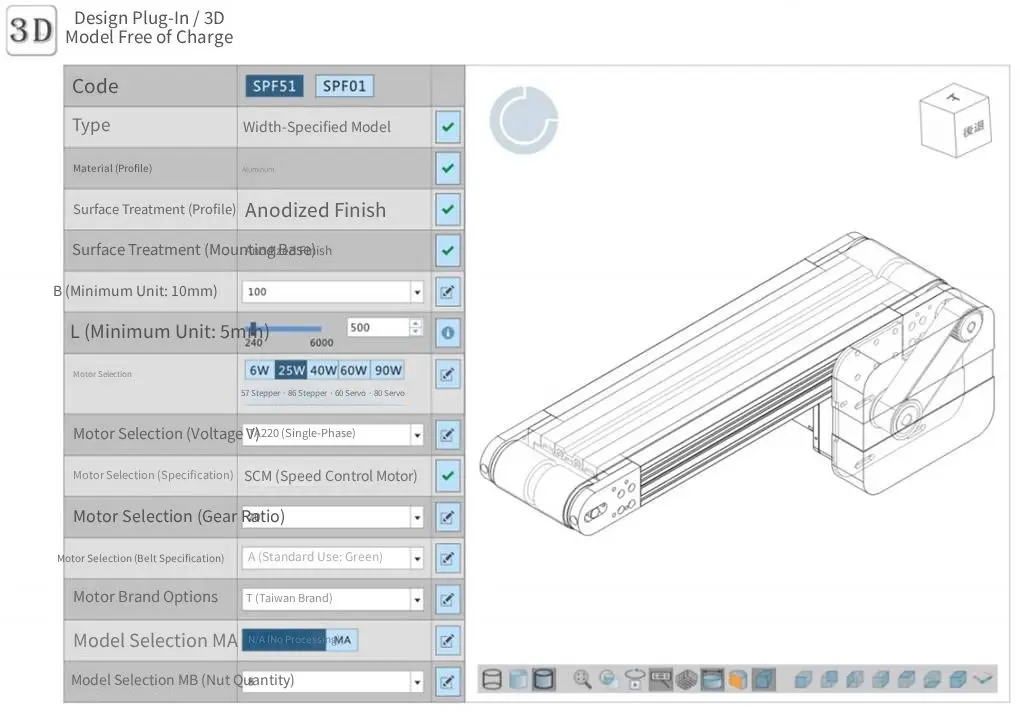Screen dimensions: 1020x712
Task: Select the SPF51 code tab
Action: (x=273, y=86)
